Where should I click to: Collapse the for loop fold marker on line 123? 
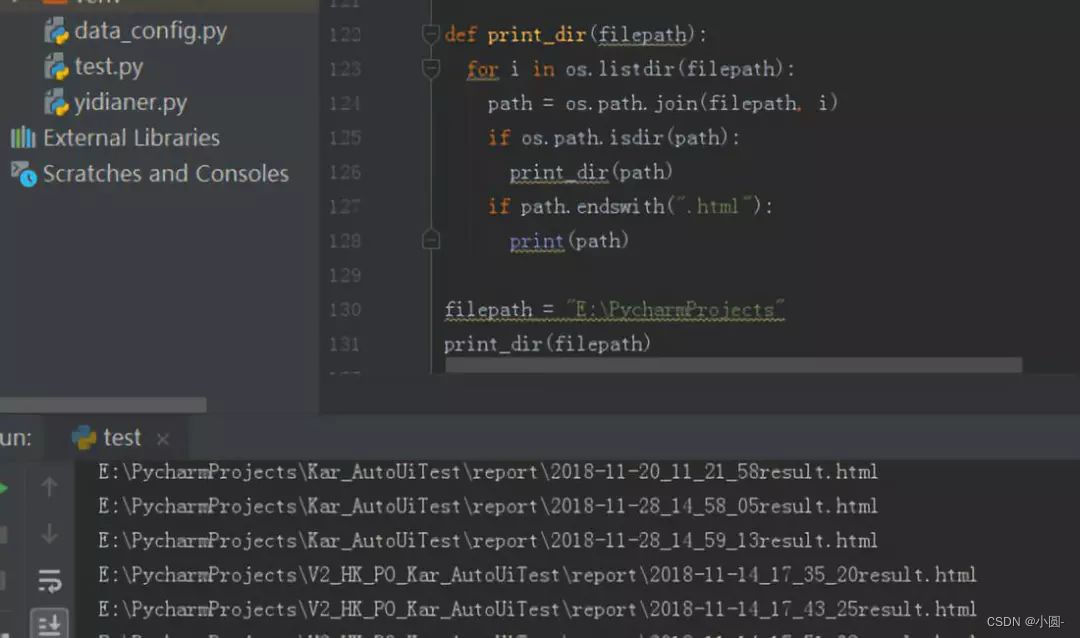430,68
